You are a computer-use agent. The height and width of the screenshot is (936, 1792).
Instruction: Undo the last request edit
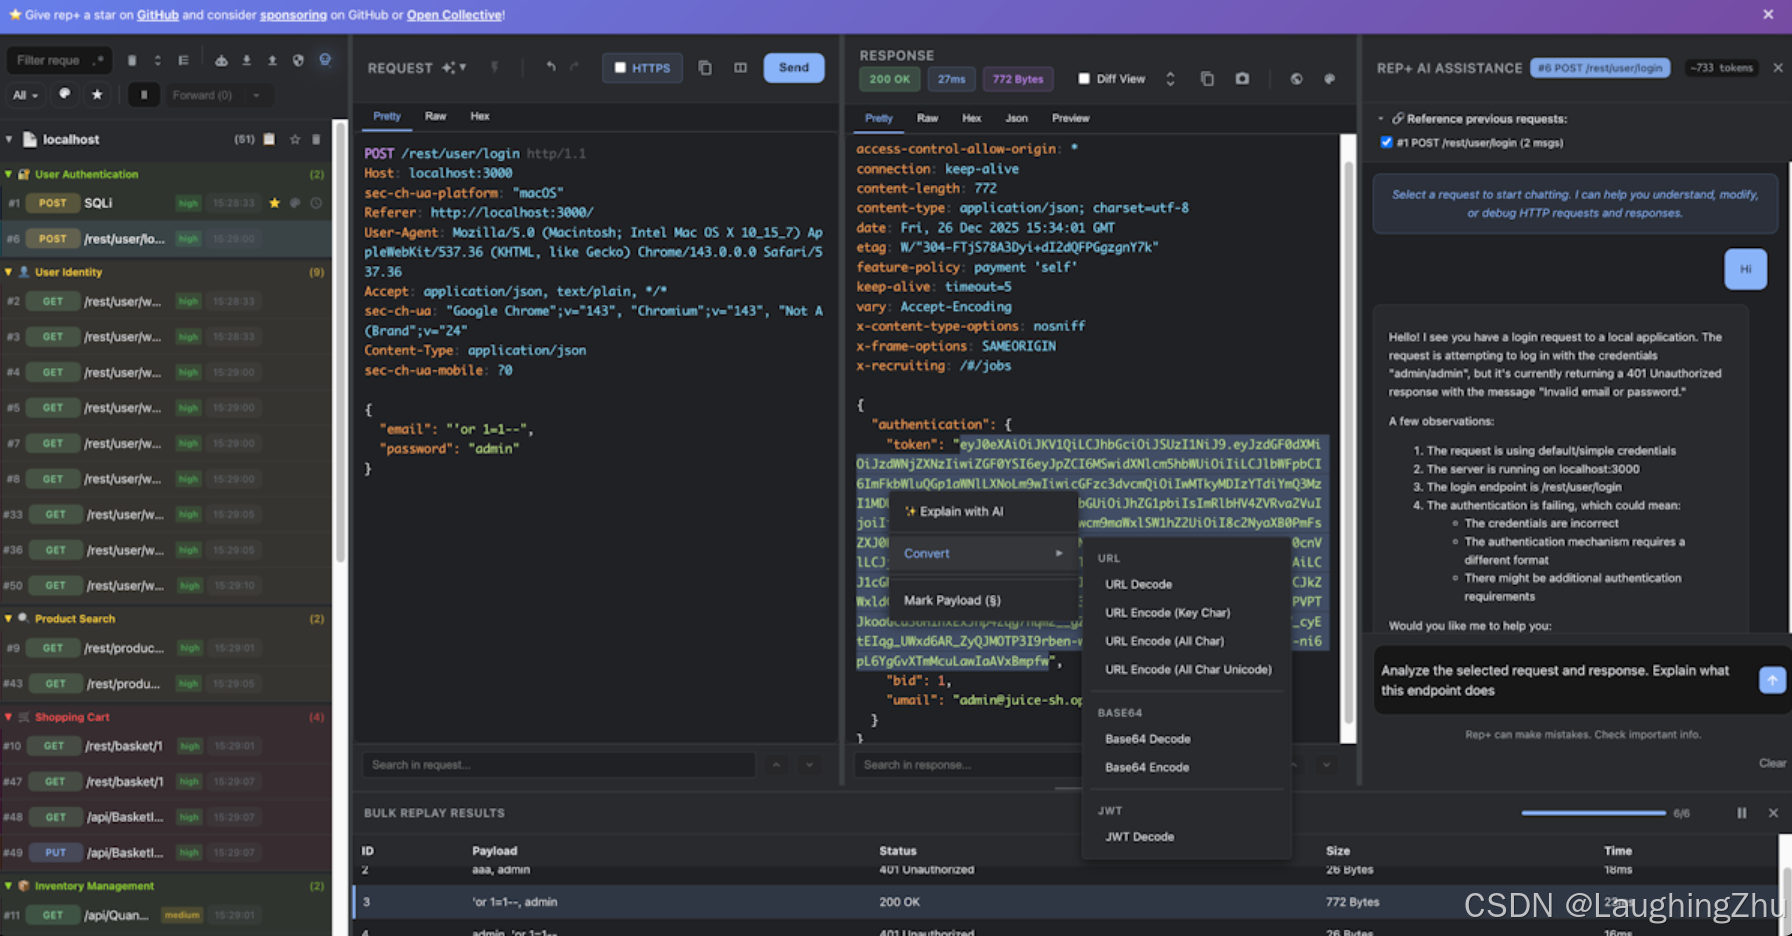pyautogui.click(x=551, y=67)
